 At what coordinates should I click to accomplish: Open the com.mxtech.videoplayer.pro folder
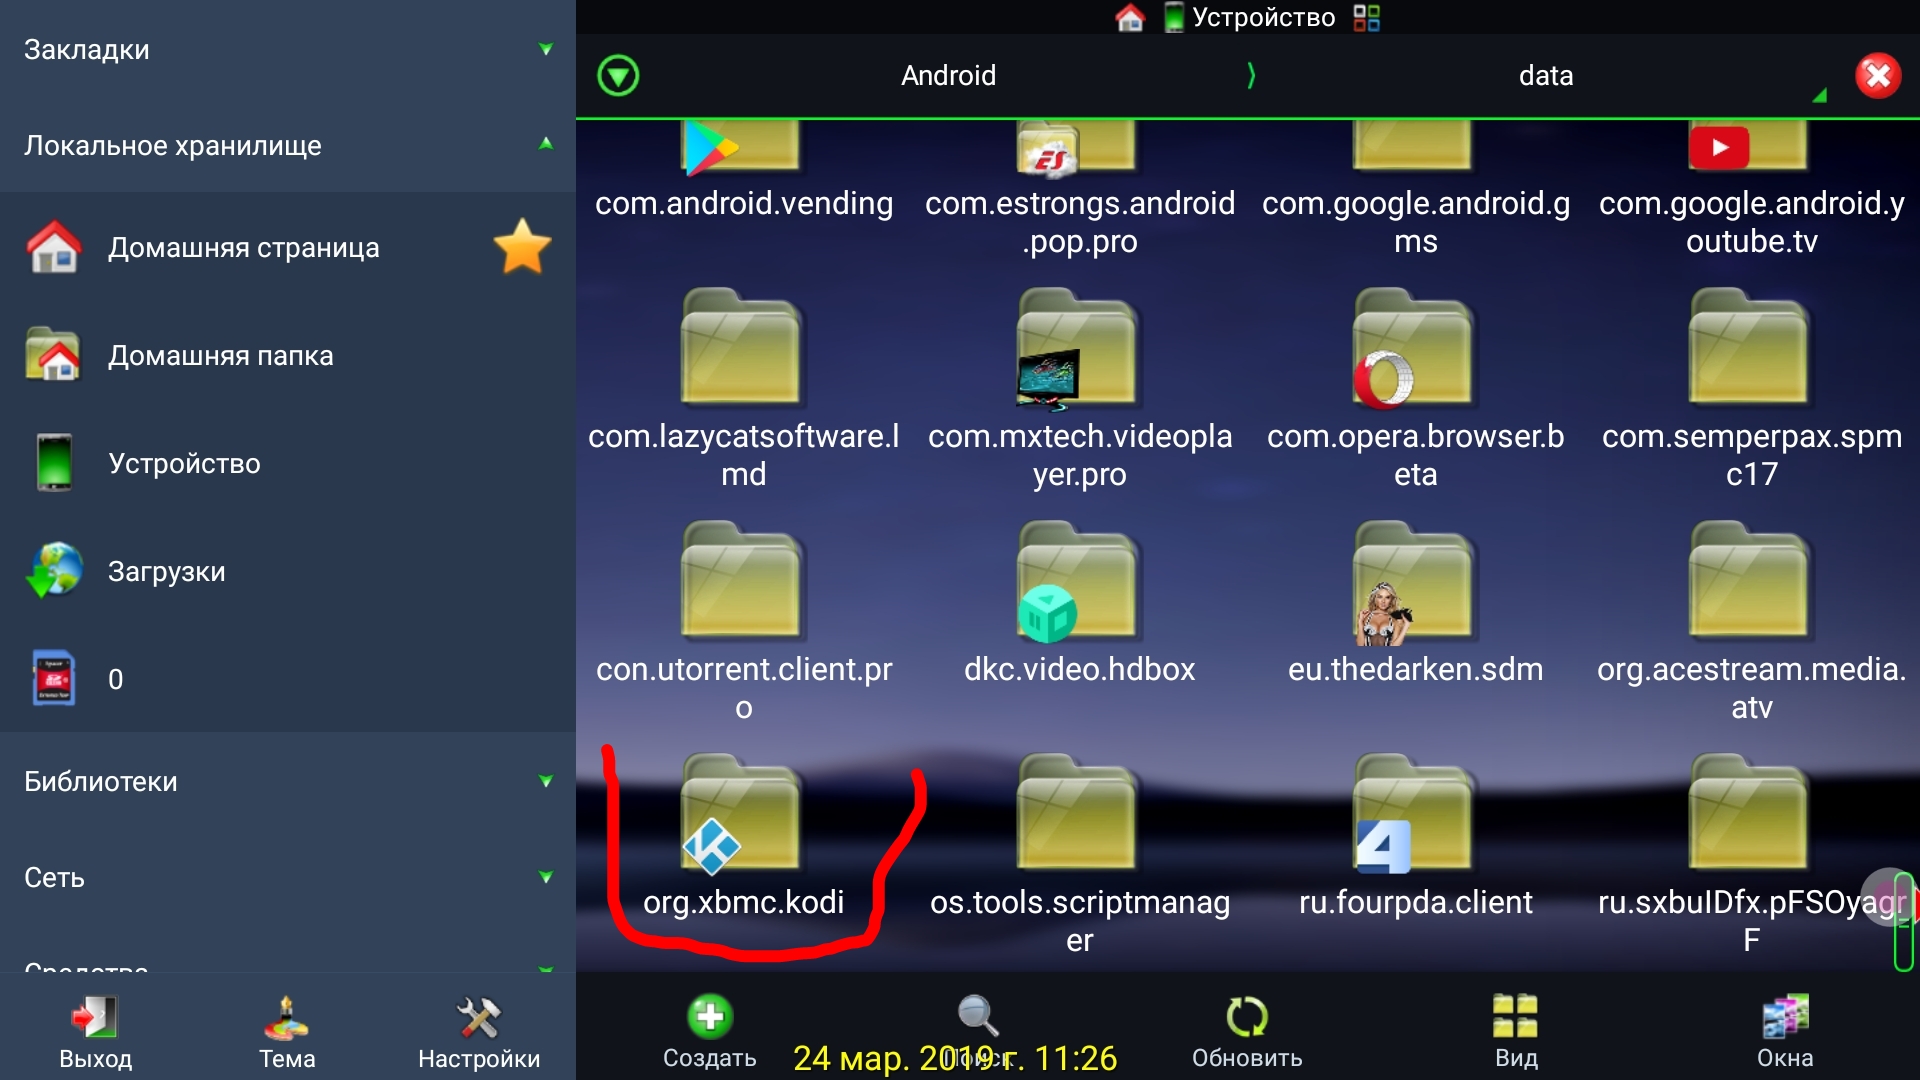click(1080, 390)
